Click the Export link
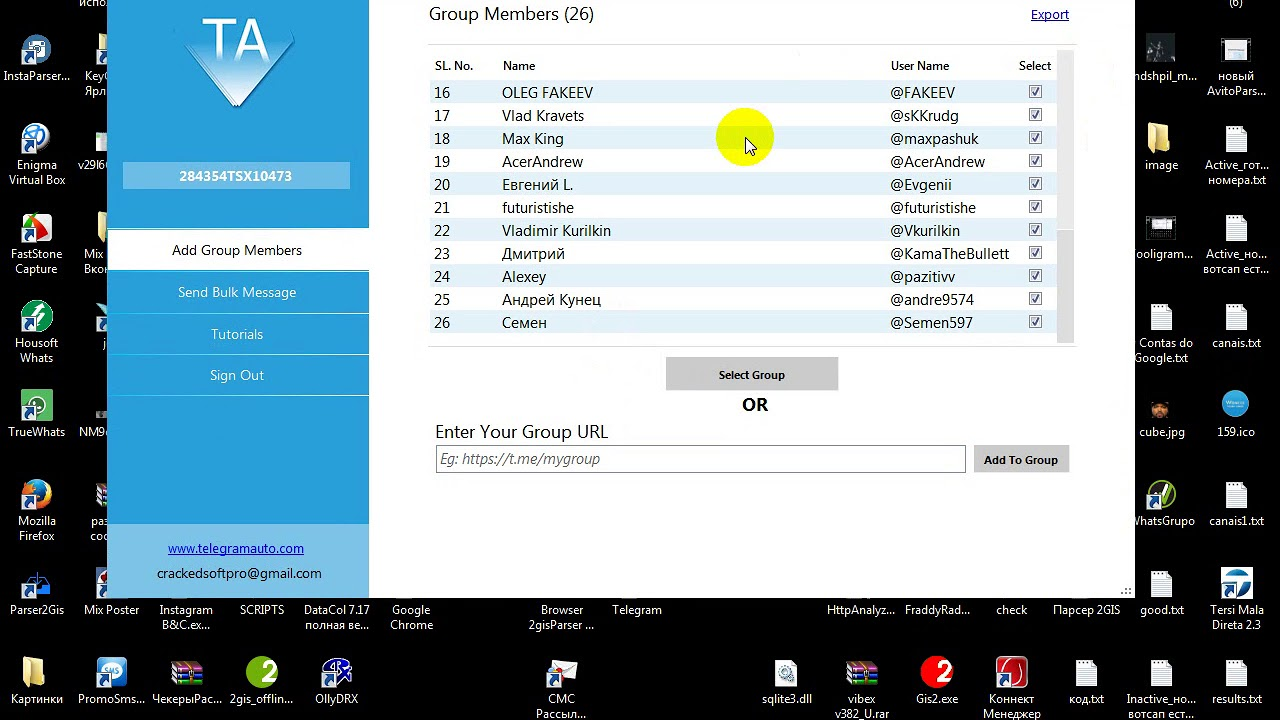1280x720 pixels. point(1049,14)
